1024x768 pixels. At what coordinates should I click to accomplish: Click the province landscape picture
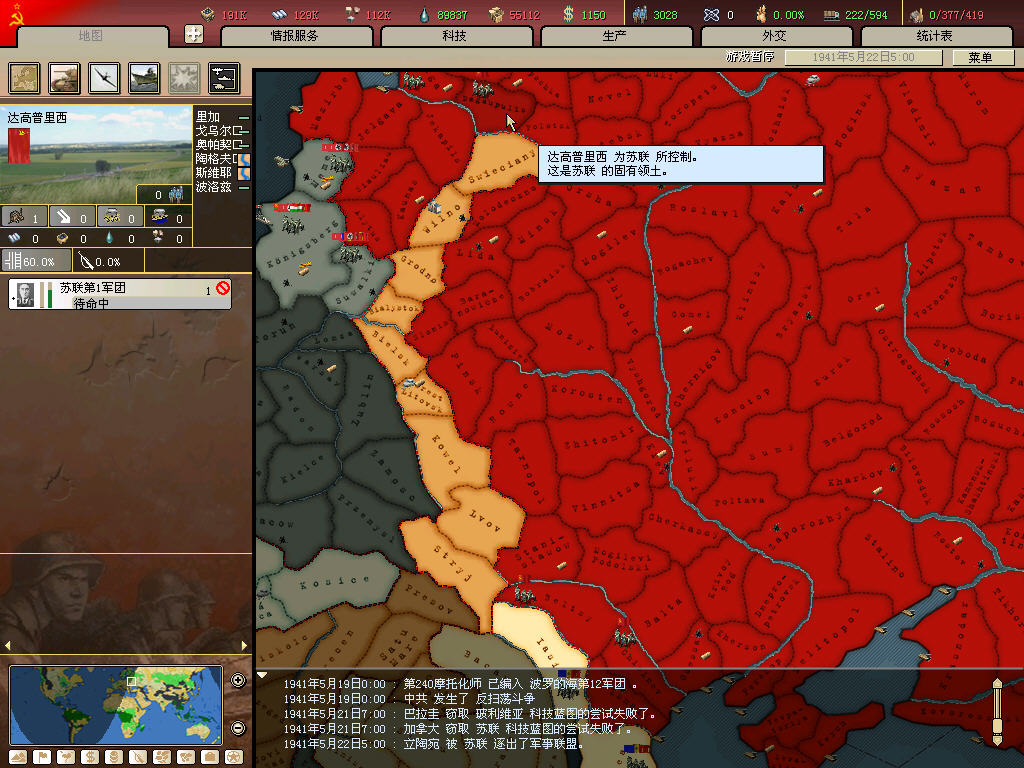pos(96,155)
